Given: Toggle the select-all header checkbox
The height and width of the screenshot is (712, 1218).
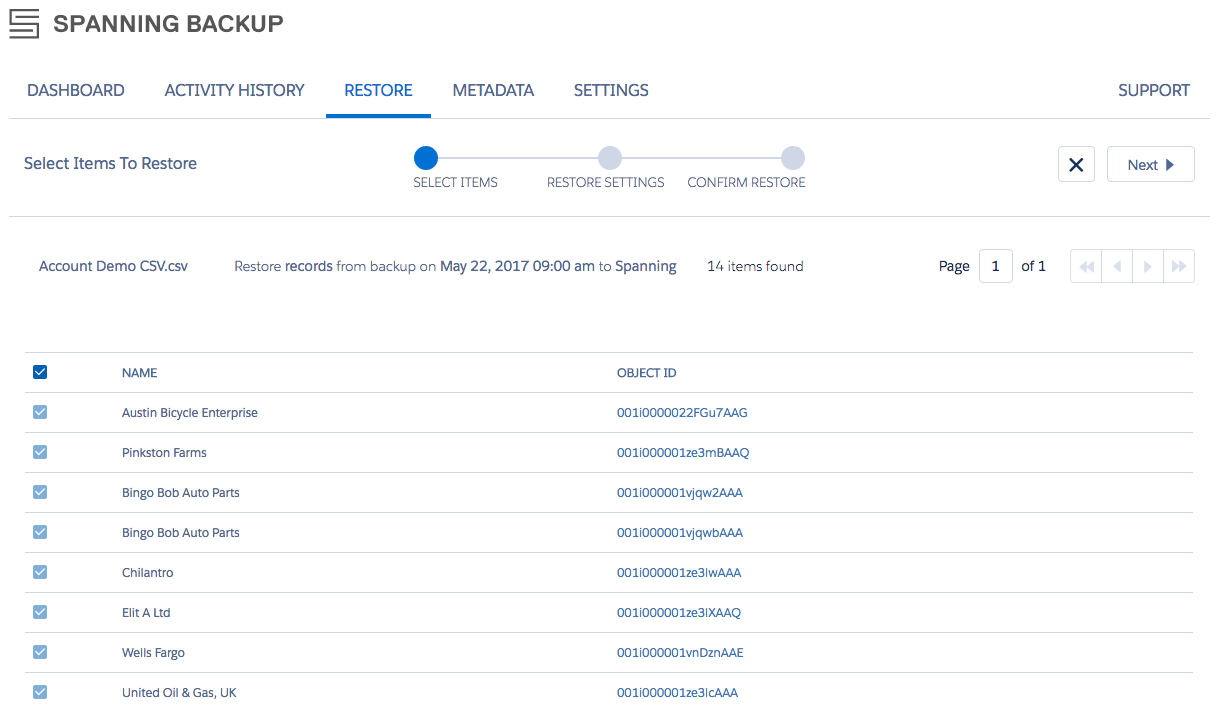Looking at the screenshot, I should point(40,372).
